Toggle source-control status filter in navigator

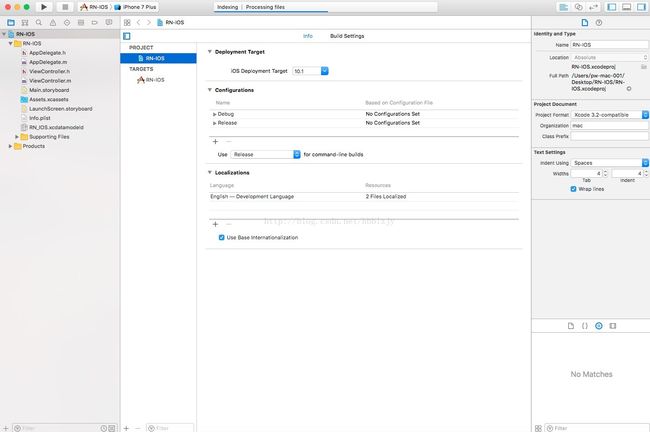112,428
